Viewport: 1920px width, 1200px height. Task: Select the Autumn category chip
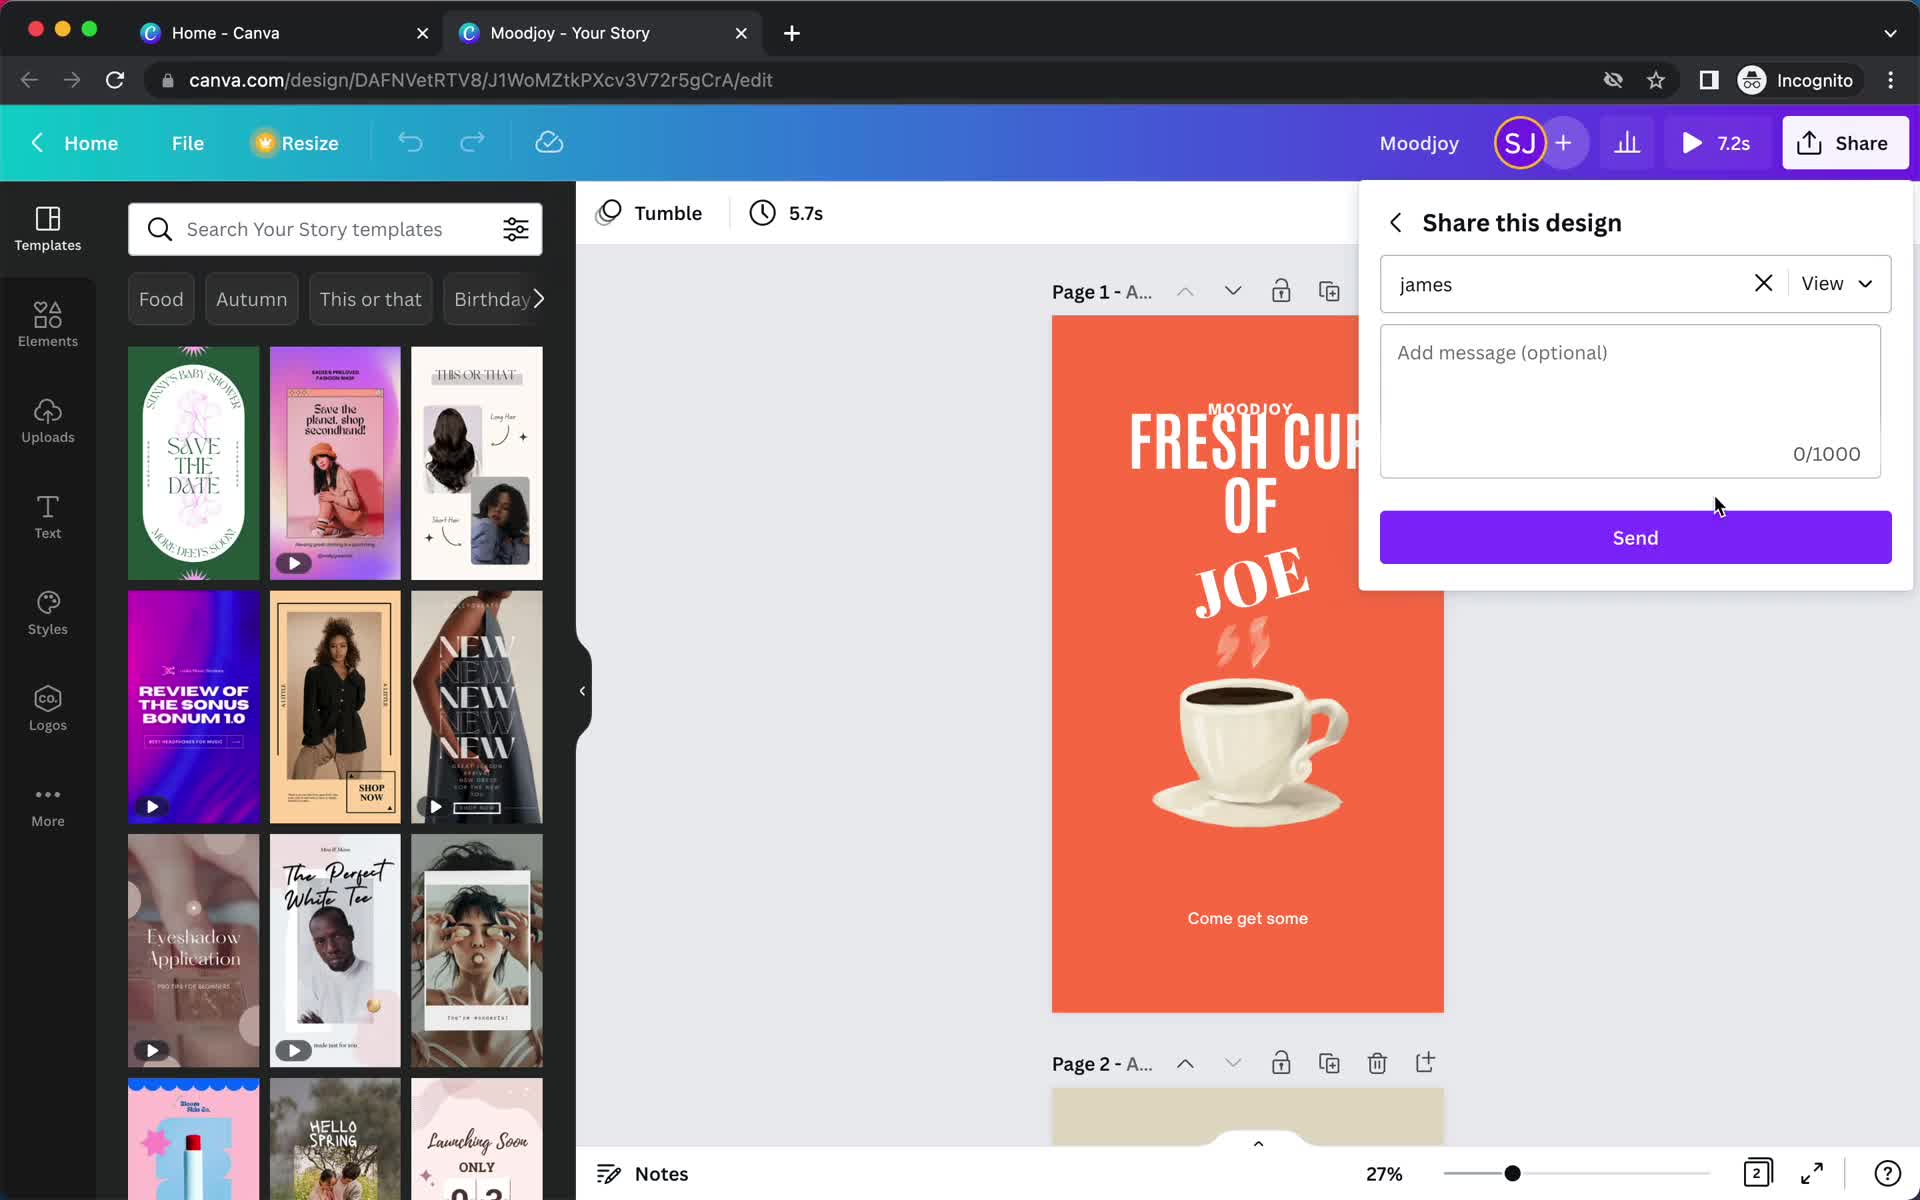251,299
